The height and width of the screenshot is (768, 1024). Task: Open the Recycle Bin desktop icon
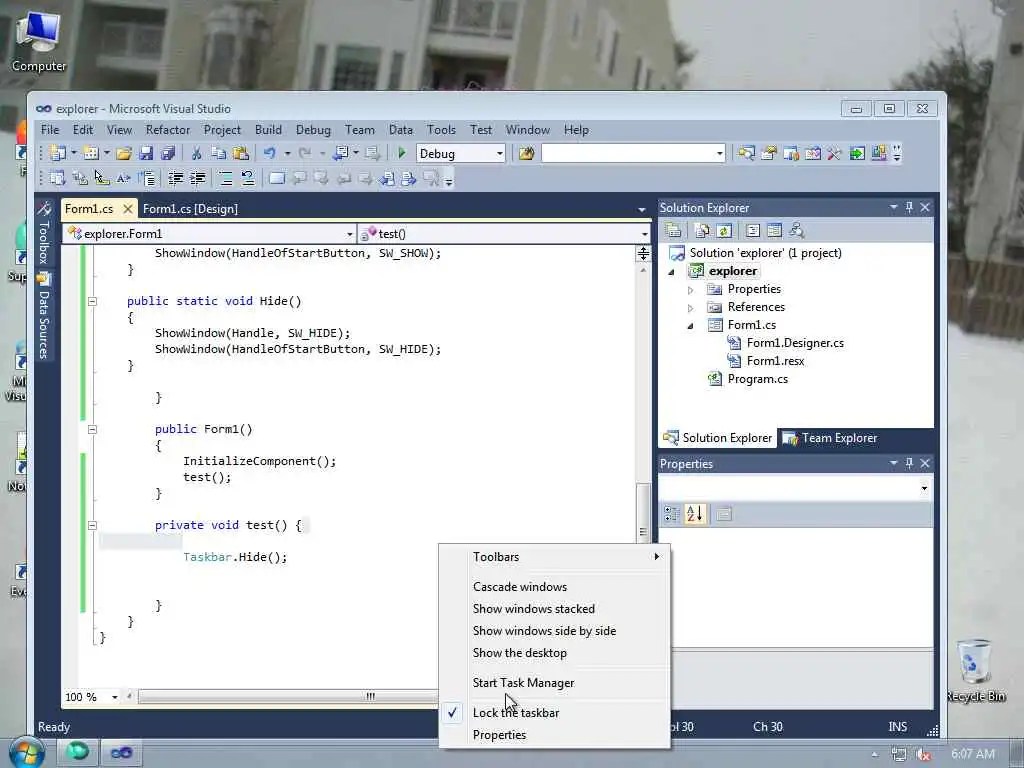[x=976, y=670]
